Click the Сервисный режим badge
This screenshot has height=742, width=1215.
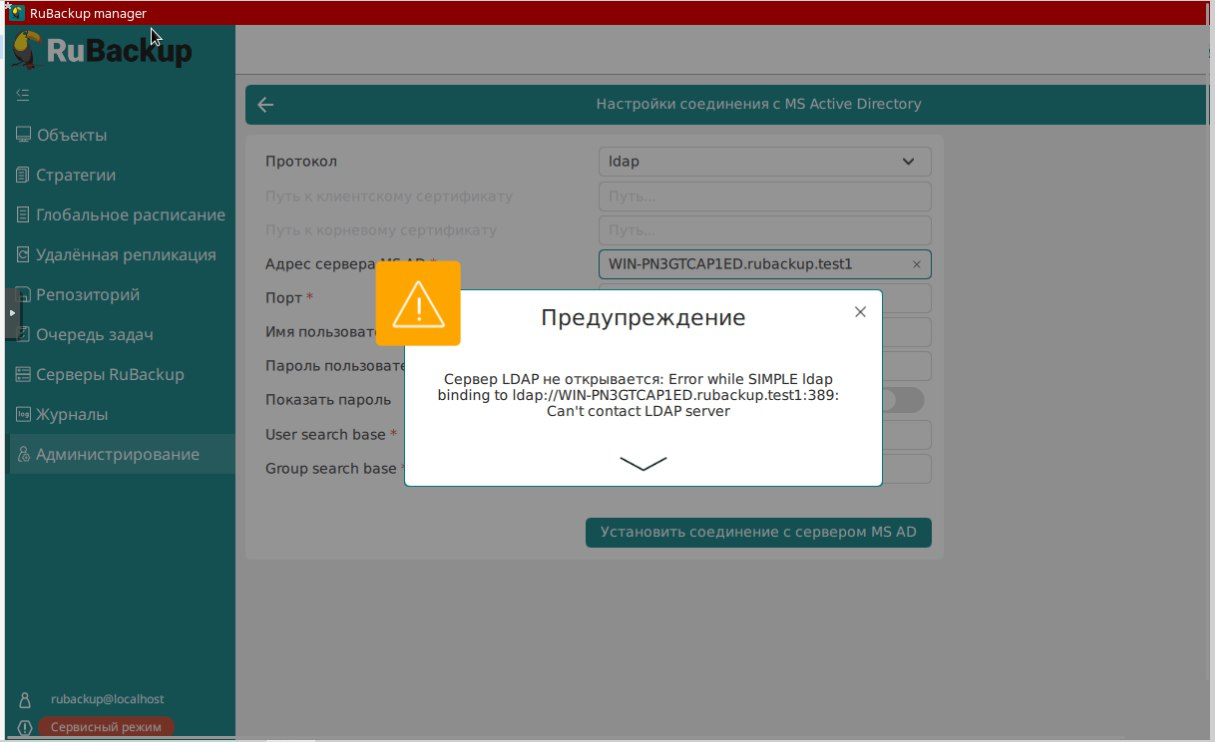pos(105,727)
